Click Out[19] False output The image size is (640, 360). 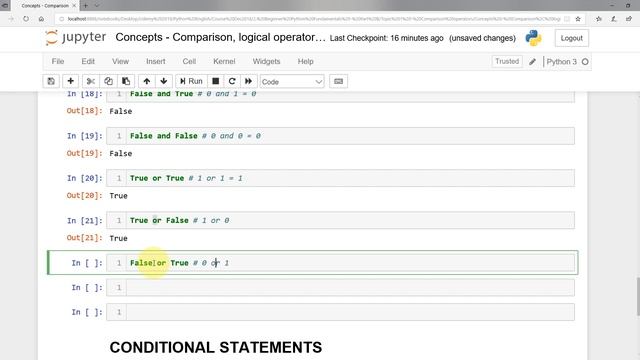(120, 153)
